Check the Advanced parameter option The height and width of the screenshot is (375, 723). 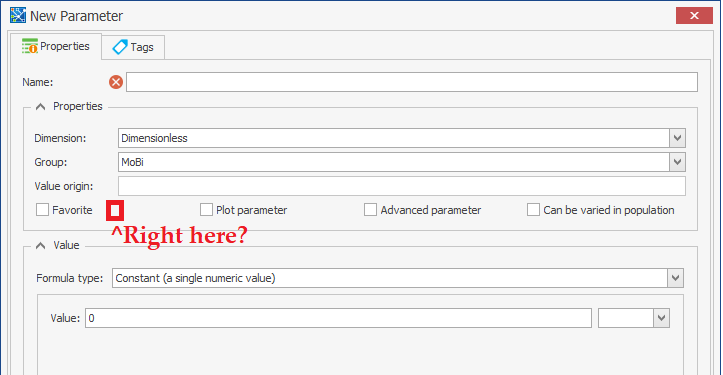point(370,210)
